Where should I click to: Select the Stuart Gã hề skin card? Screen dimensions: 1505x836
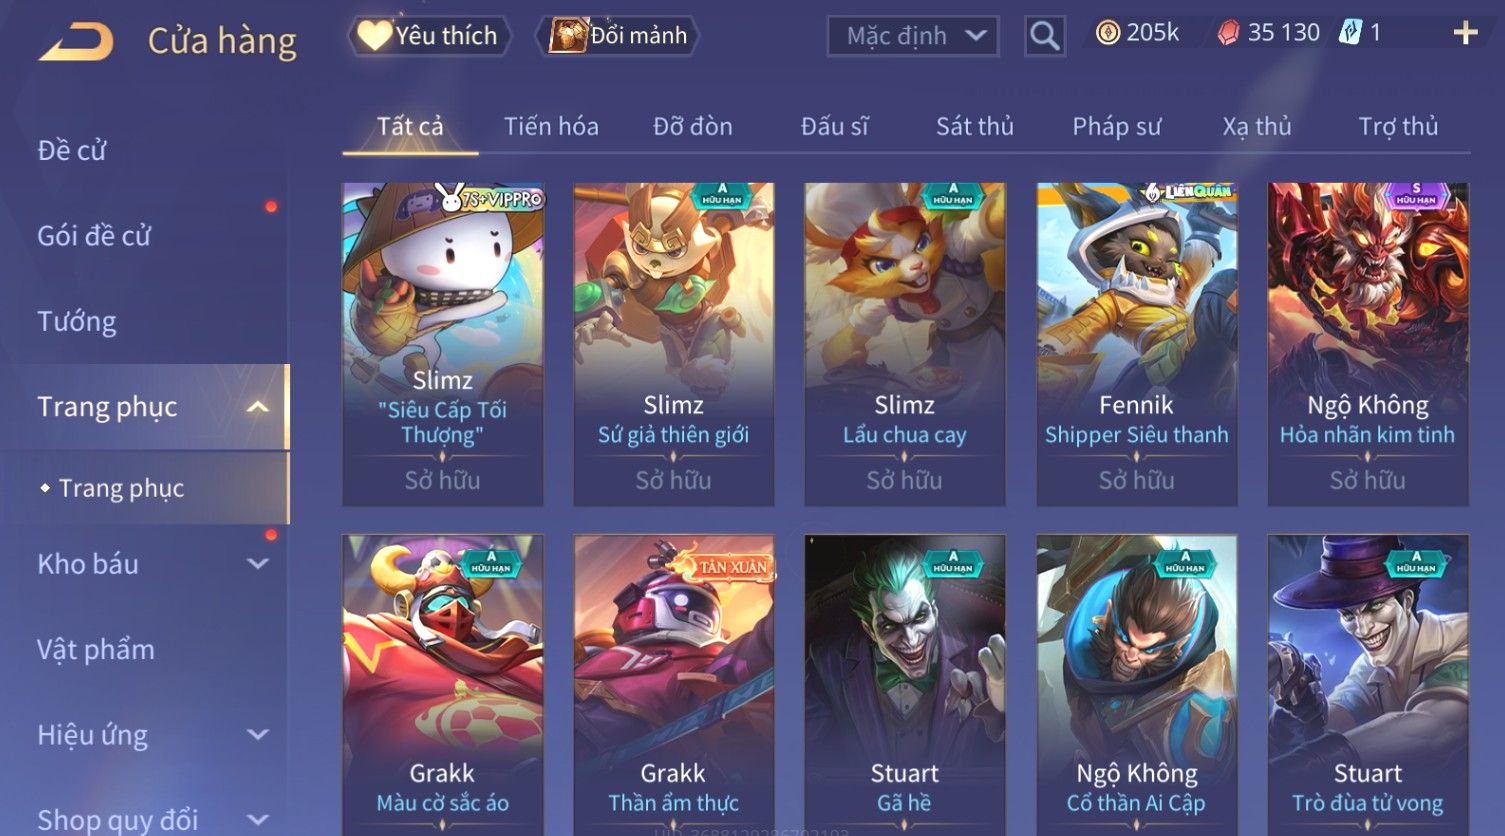click(904, 685)
